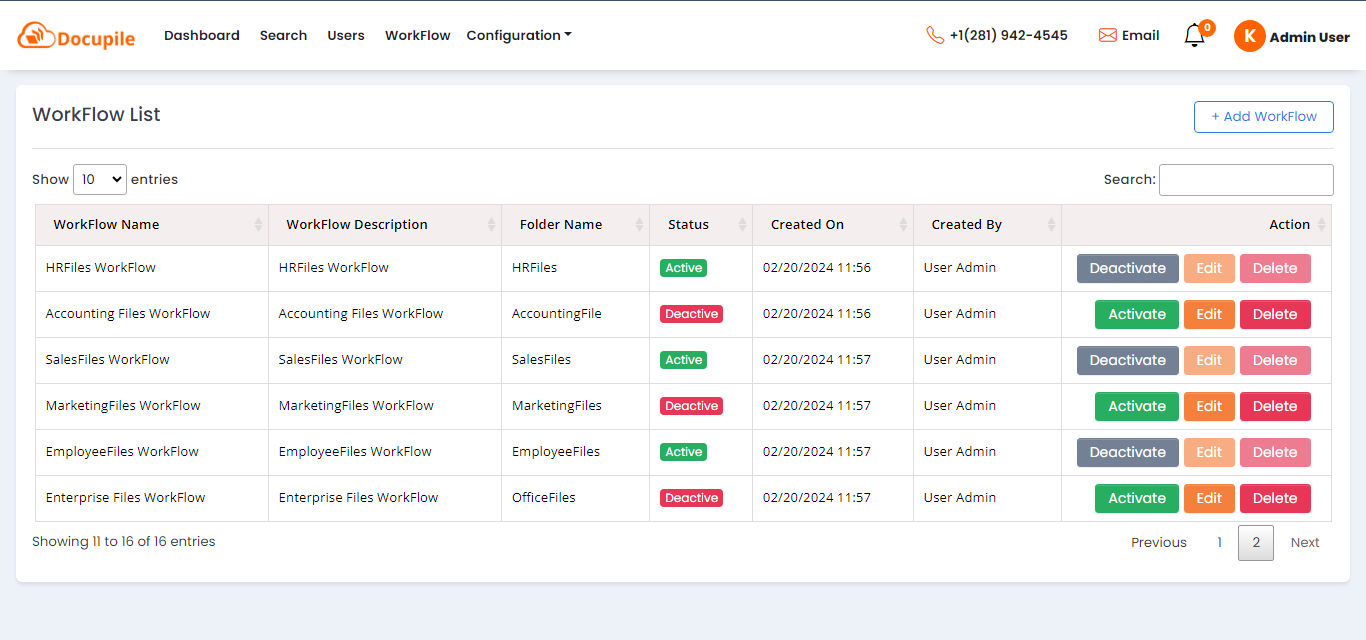The image size is (1366, 640).
Task: Click the phone icon in header
Action: [935, 35]
